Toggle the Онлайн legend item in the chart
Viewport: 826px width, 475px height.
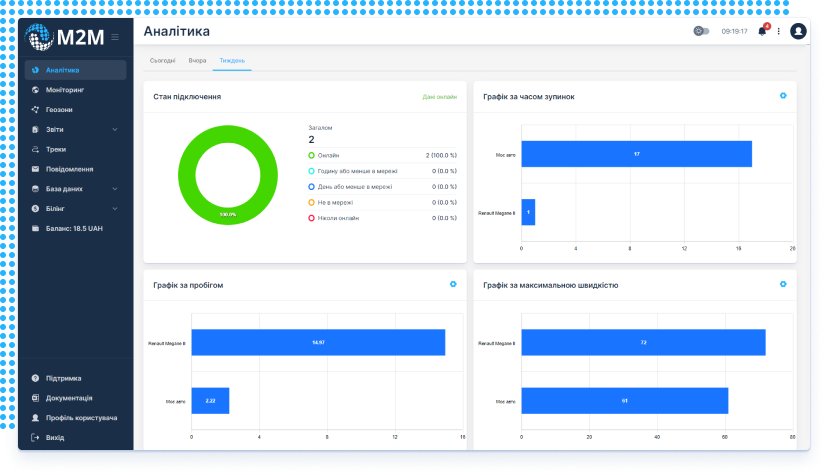coord(330,156)
